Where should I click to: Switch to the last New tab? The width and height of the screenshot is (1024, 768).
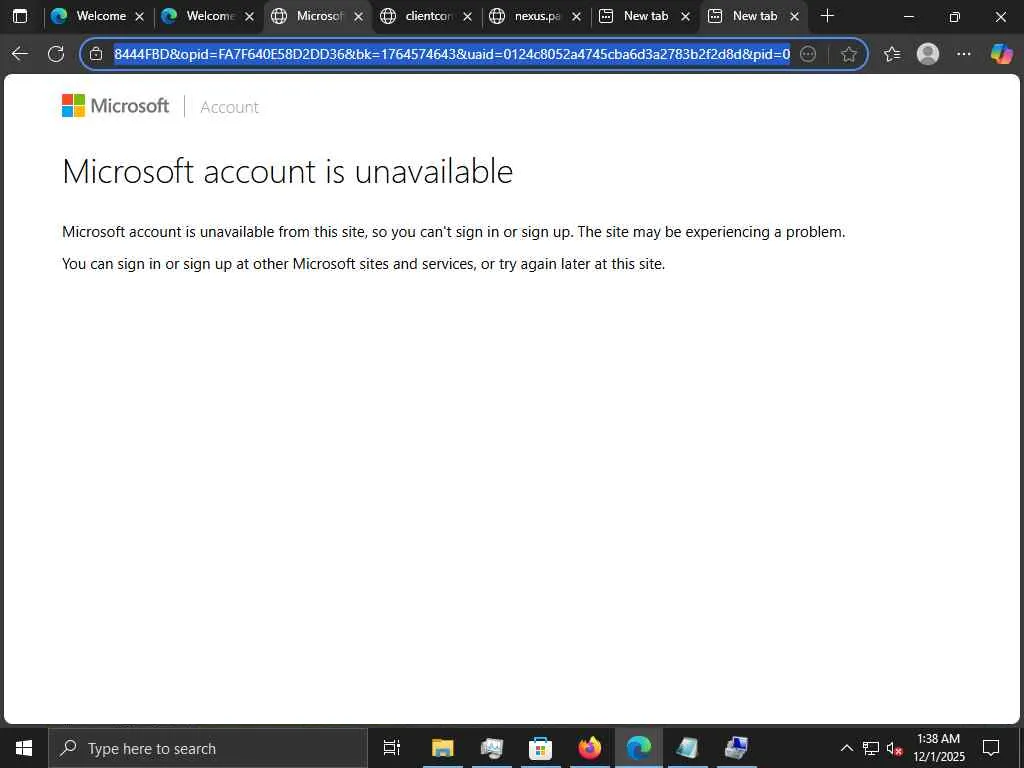pyautogui.click(x=754, y=16)
